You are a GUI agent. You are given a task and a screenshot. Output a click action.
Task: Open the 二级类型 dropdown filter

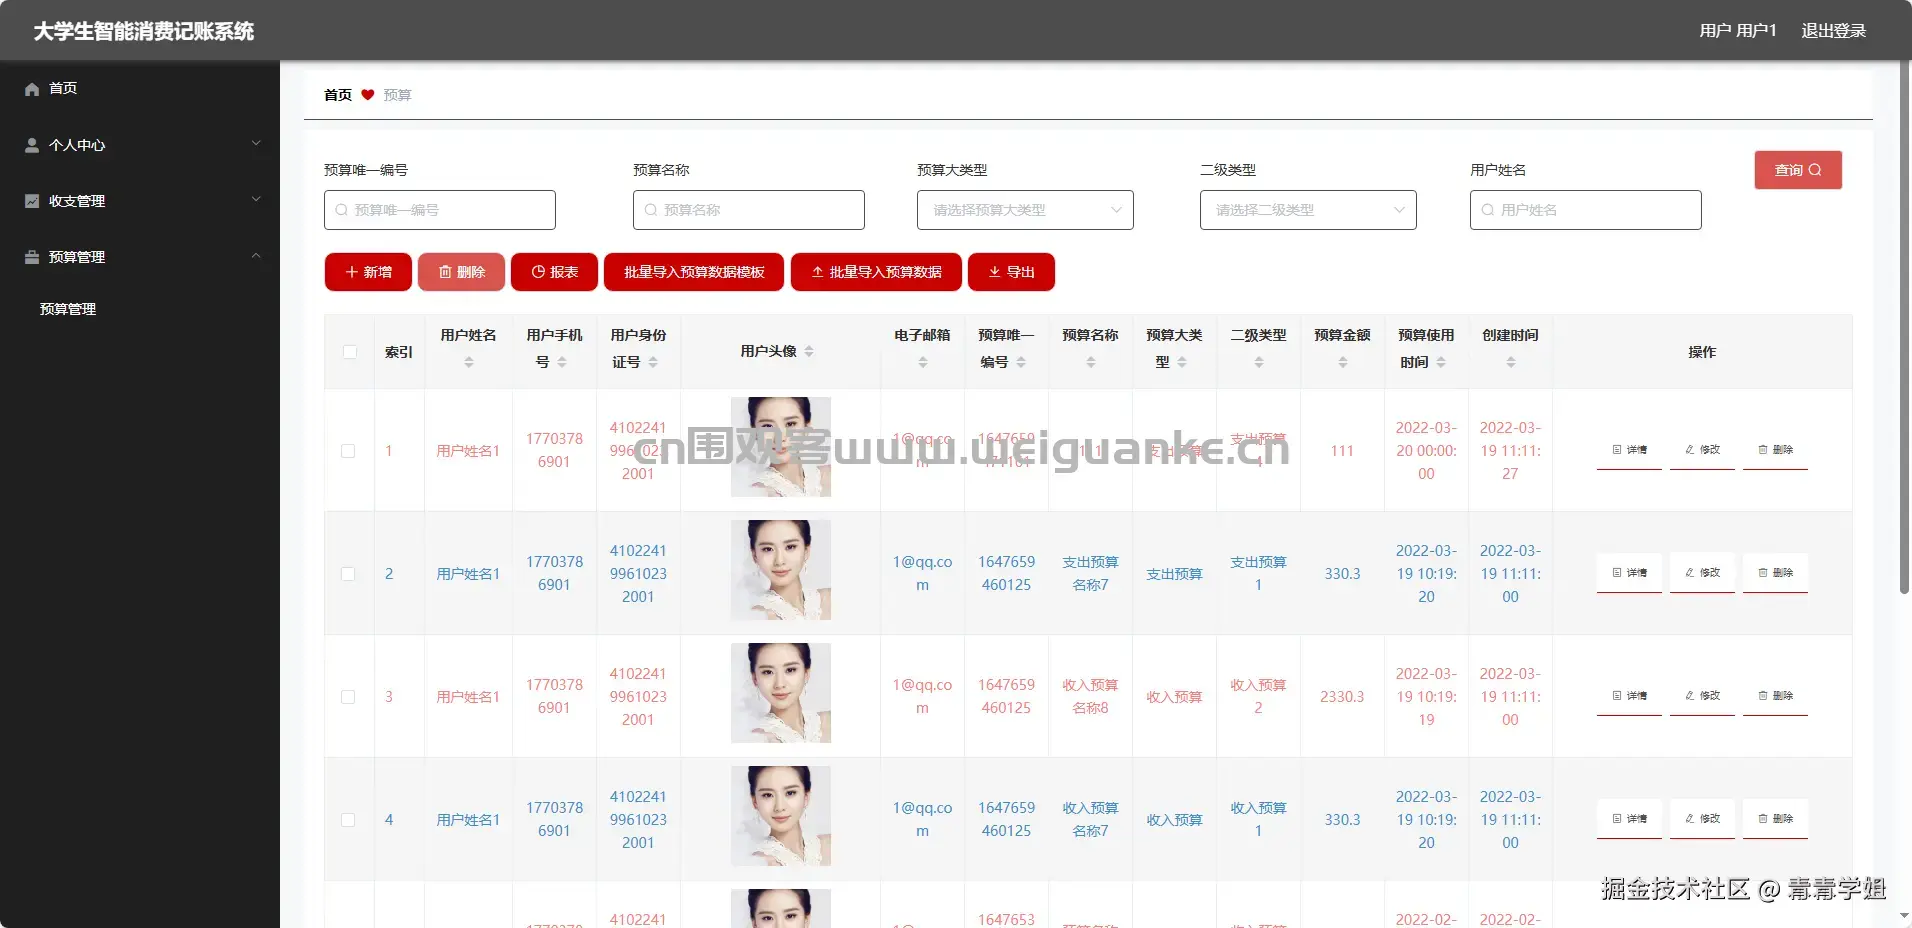tap(1308, 210)
